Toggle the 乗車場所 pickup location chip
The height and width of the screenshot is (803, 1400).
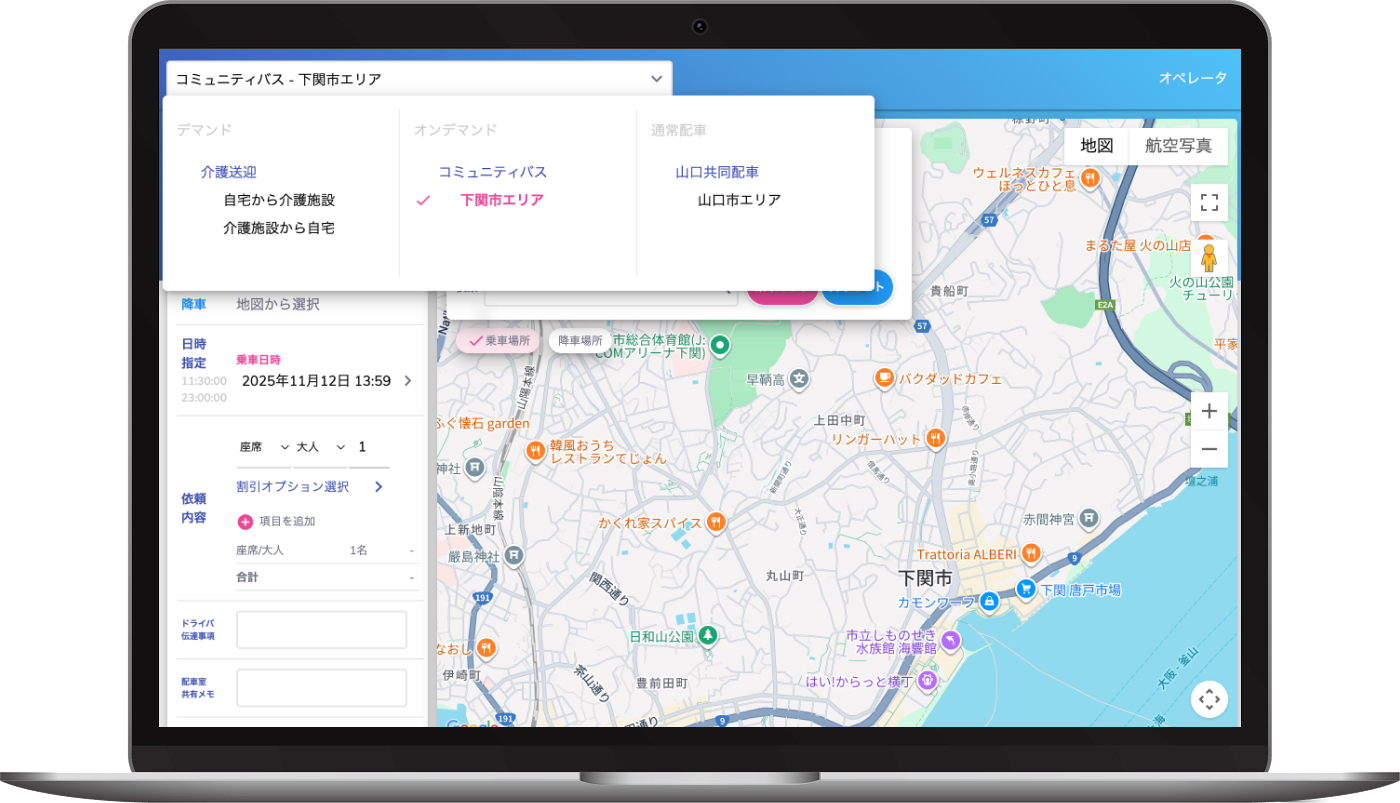point(499,341)
